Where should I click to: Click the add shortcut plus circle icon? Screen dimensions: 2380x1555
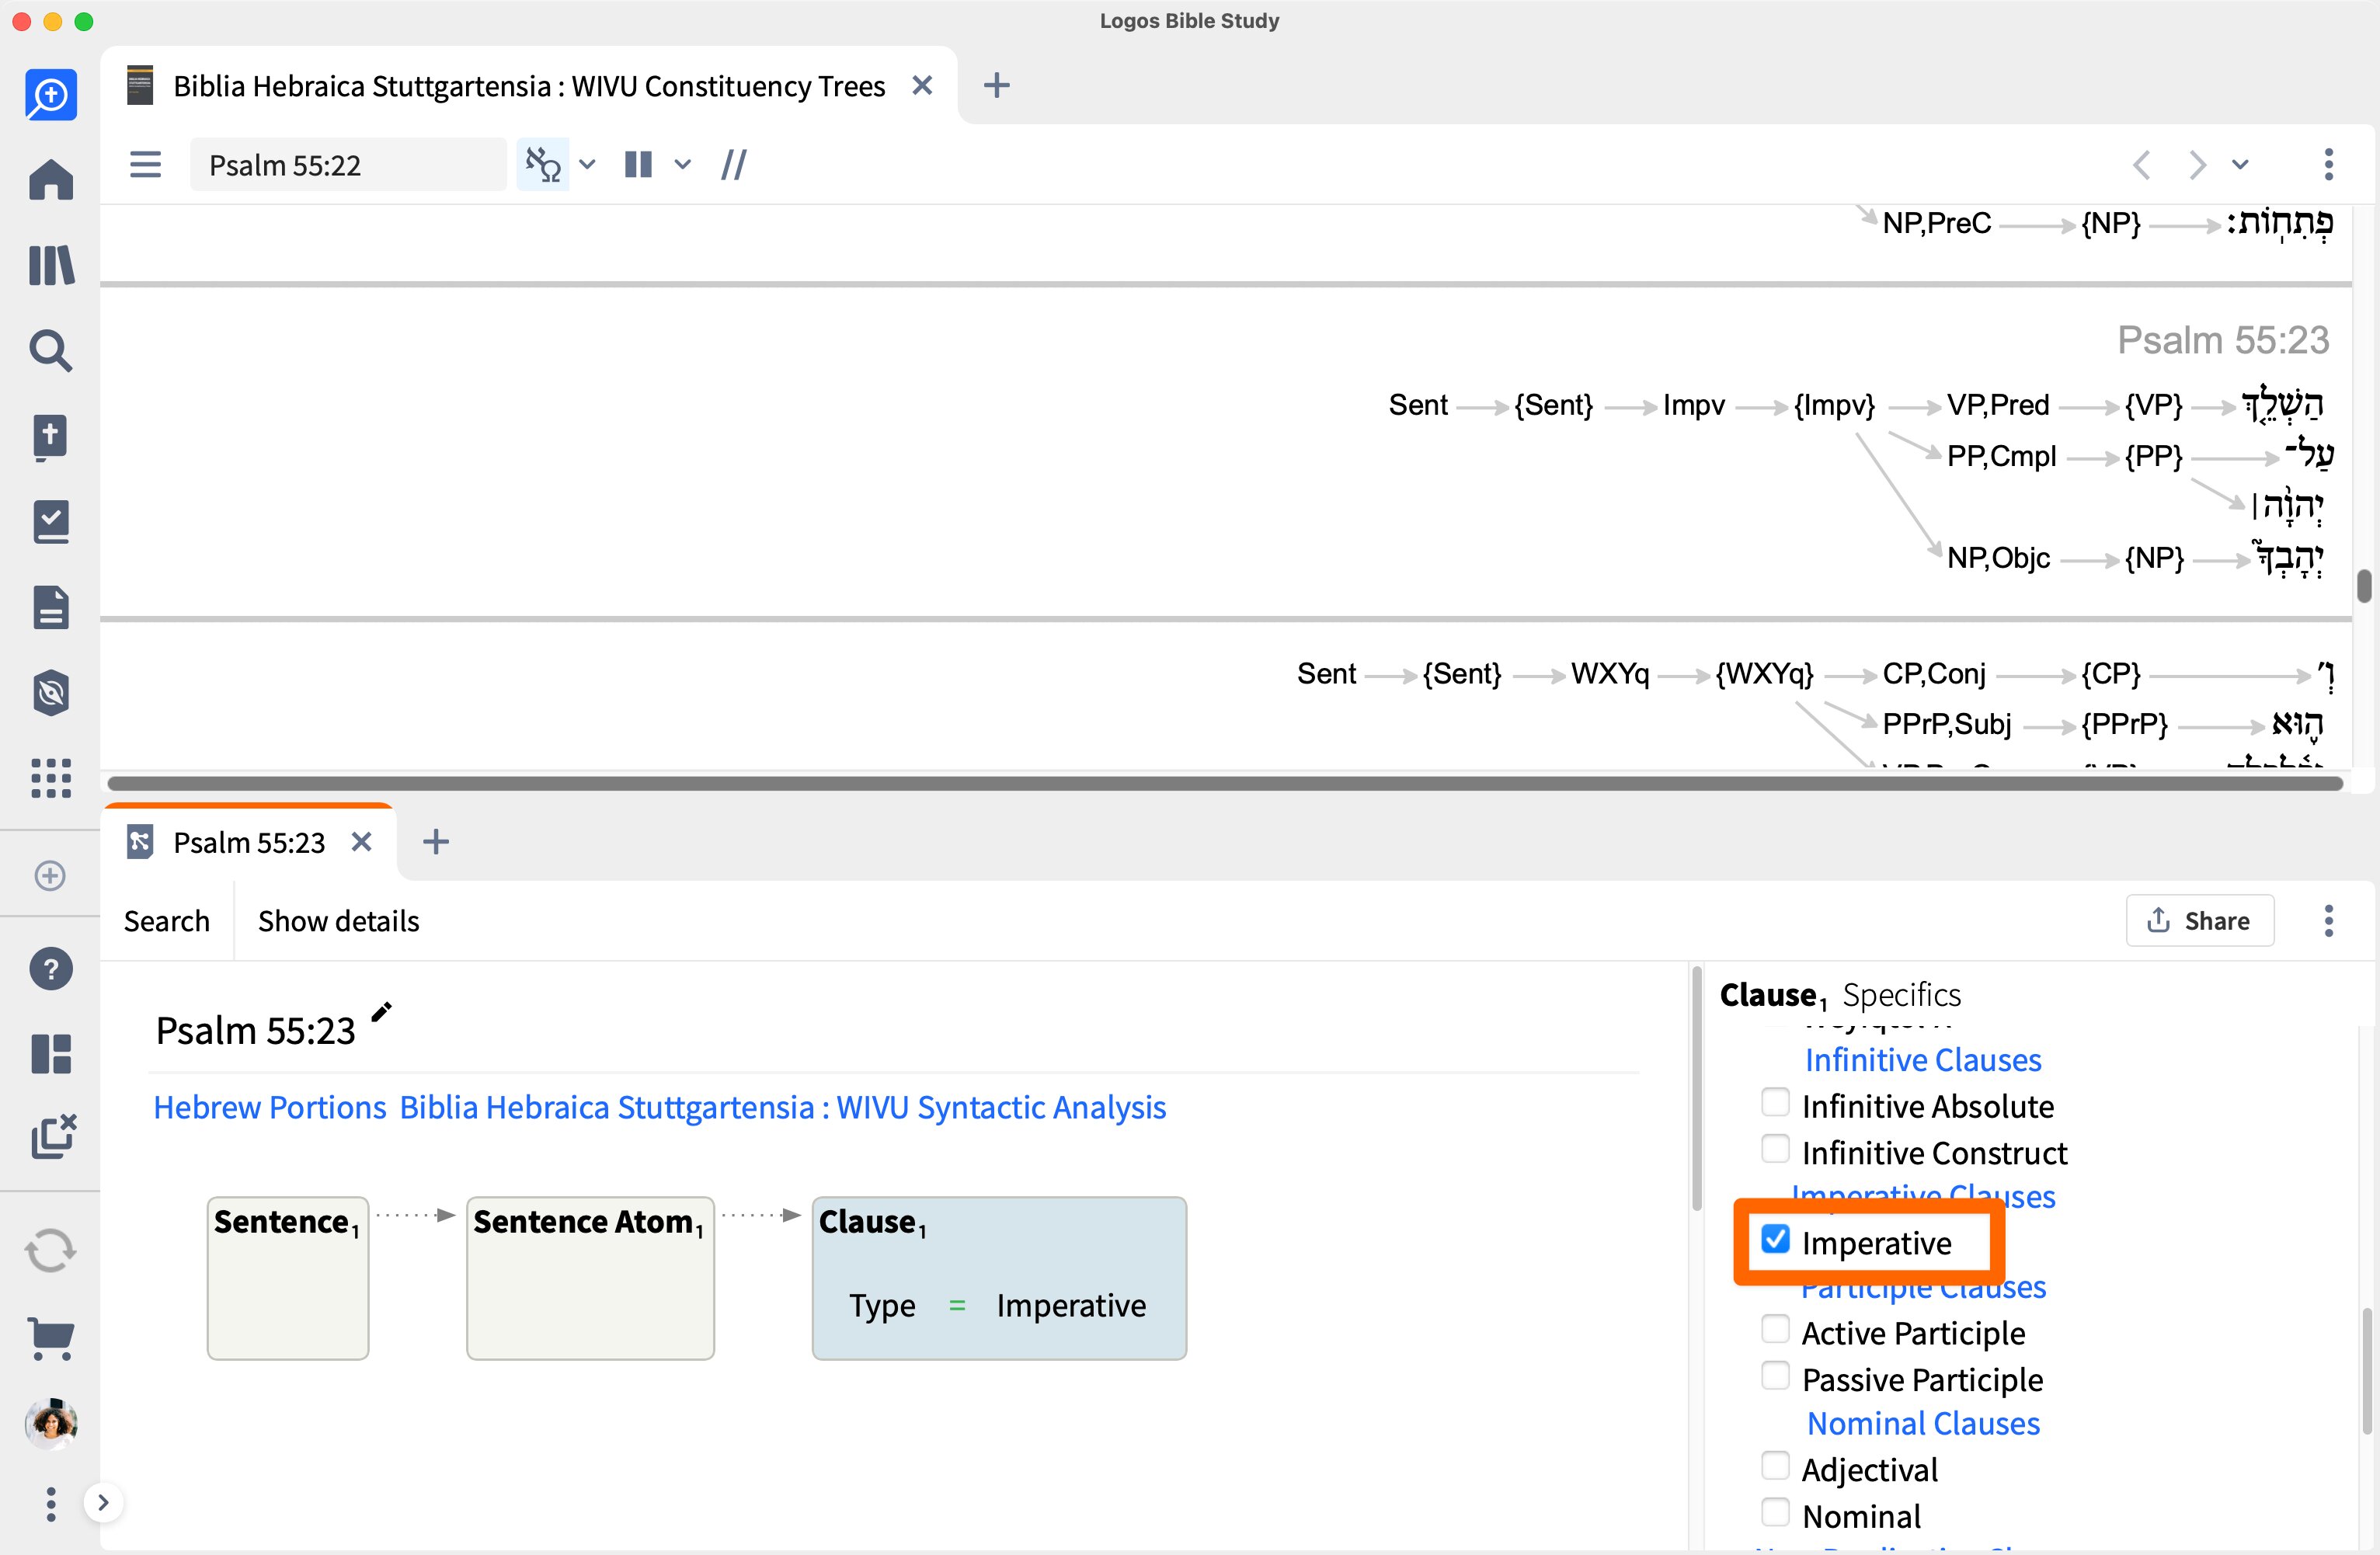coord(50,876)
